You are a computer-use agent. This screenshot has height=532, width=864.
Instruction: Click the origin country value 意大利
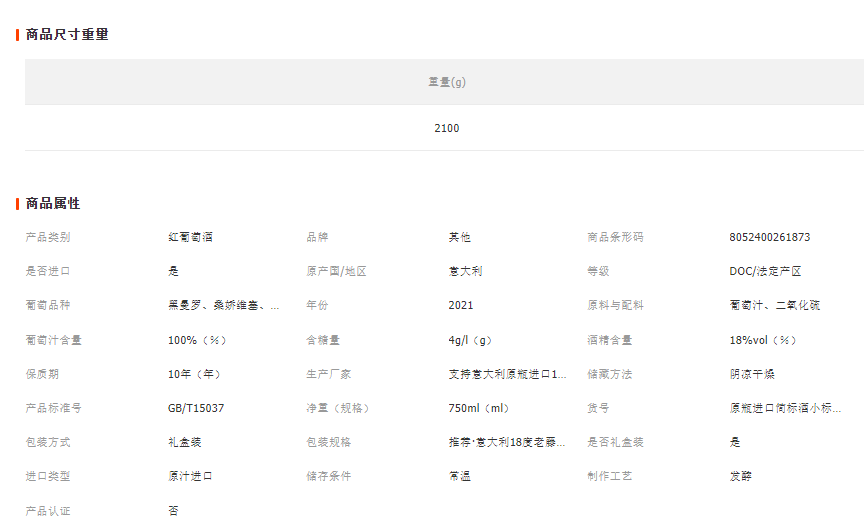(465, 271)
